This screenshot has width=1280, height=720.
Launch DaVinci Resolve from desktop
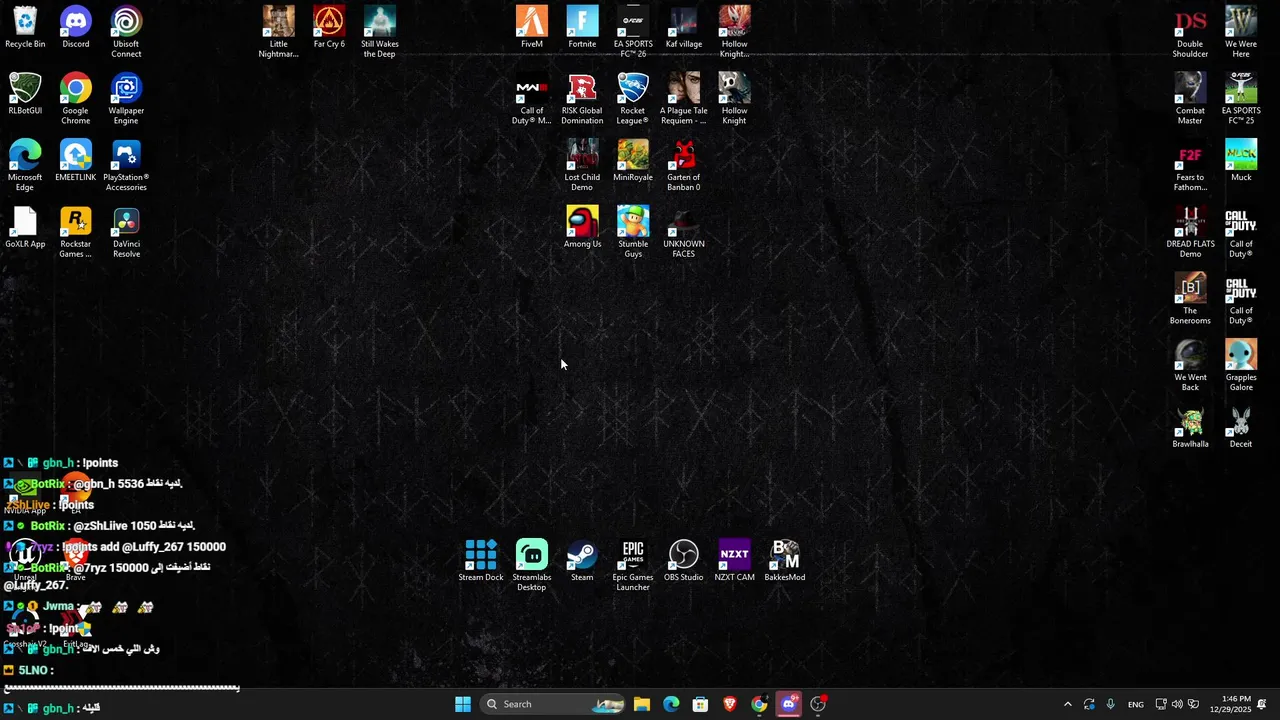click(126, 232)
